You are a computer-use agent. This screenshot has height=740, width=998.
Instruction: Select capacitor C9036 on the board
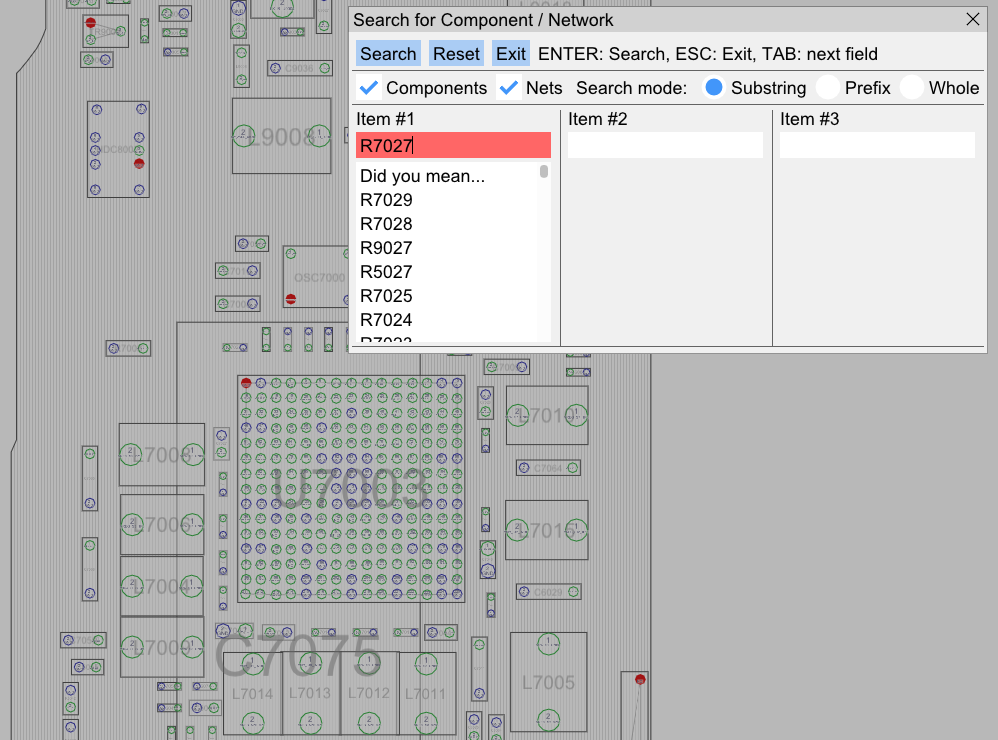(x=300, y=68)
